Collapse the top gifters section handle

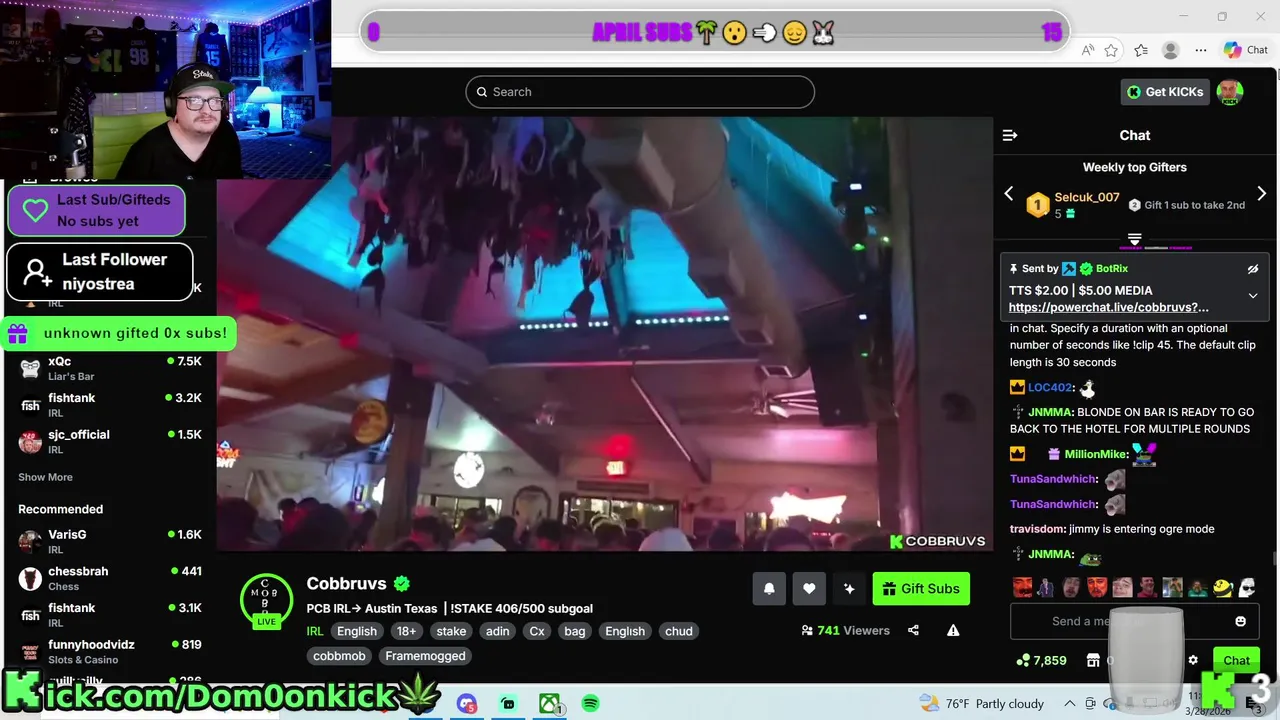pyautogui.click(x=1134, y=239)
